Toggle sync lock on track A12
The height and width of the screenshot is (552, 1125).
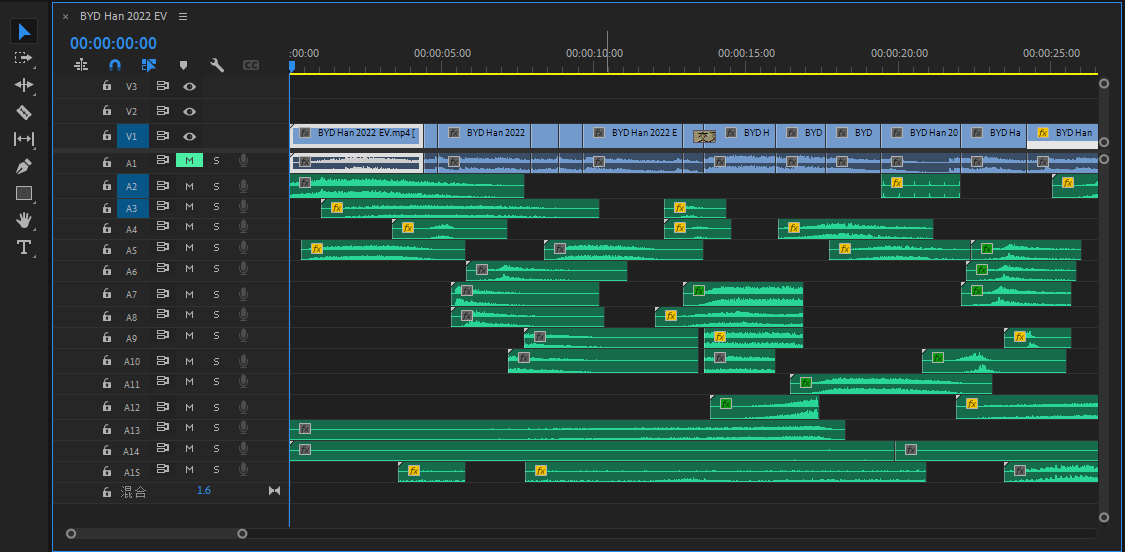point(162,406)
